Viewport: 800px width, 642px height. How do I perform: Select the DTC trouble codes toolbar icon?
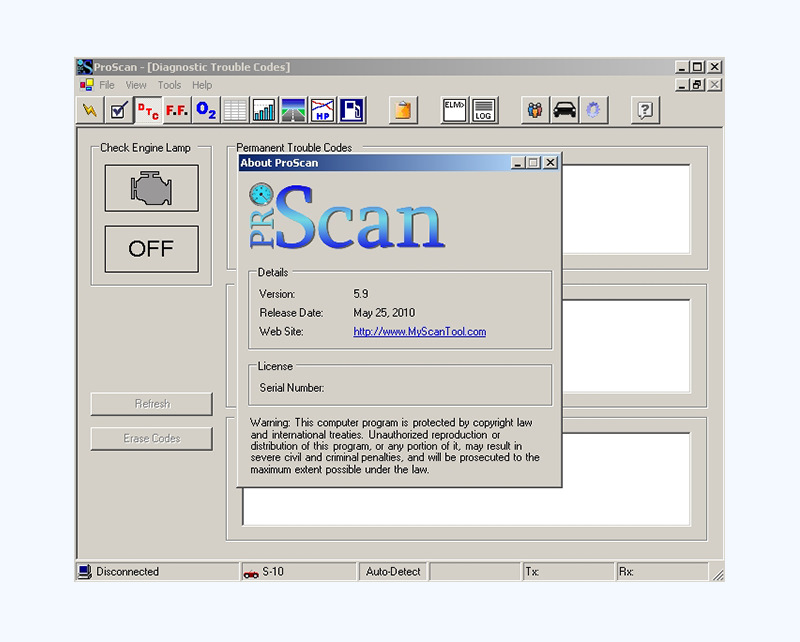[x=148, y=110]
